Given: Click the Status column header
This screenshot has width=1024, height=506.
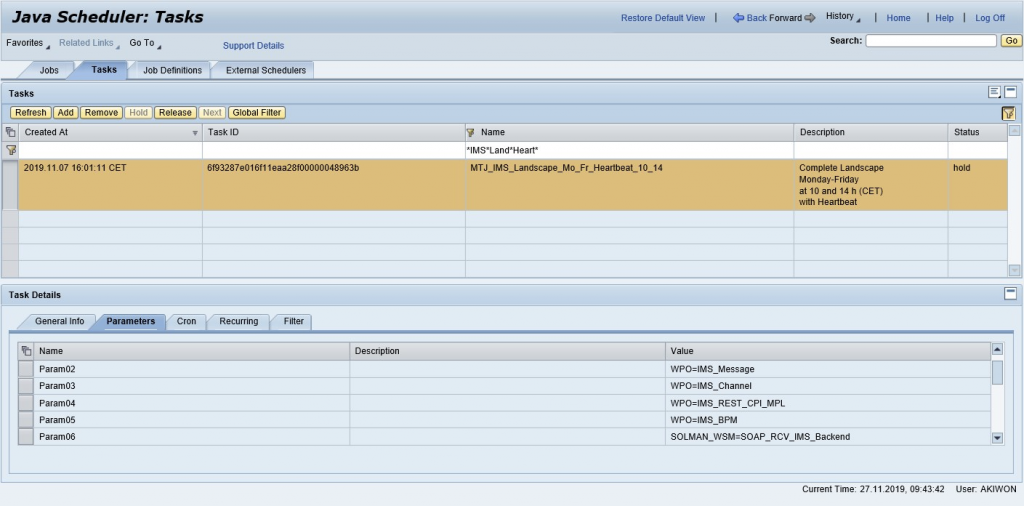Looking at the screenshot, I should pyautogui.click(x=977, y=132).
